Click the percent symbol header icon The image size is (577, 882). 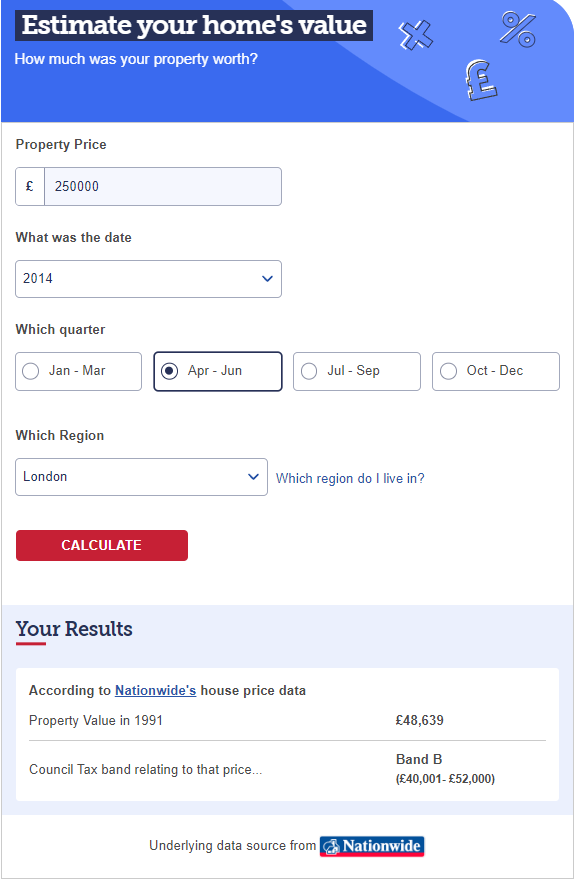518,29
